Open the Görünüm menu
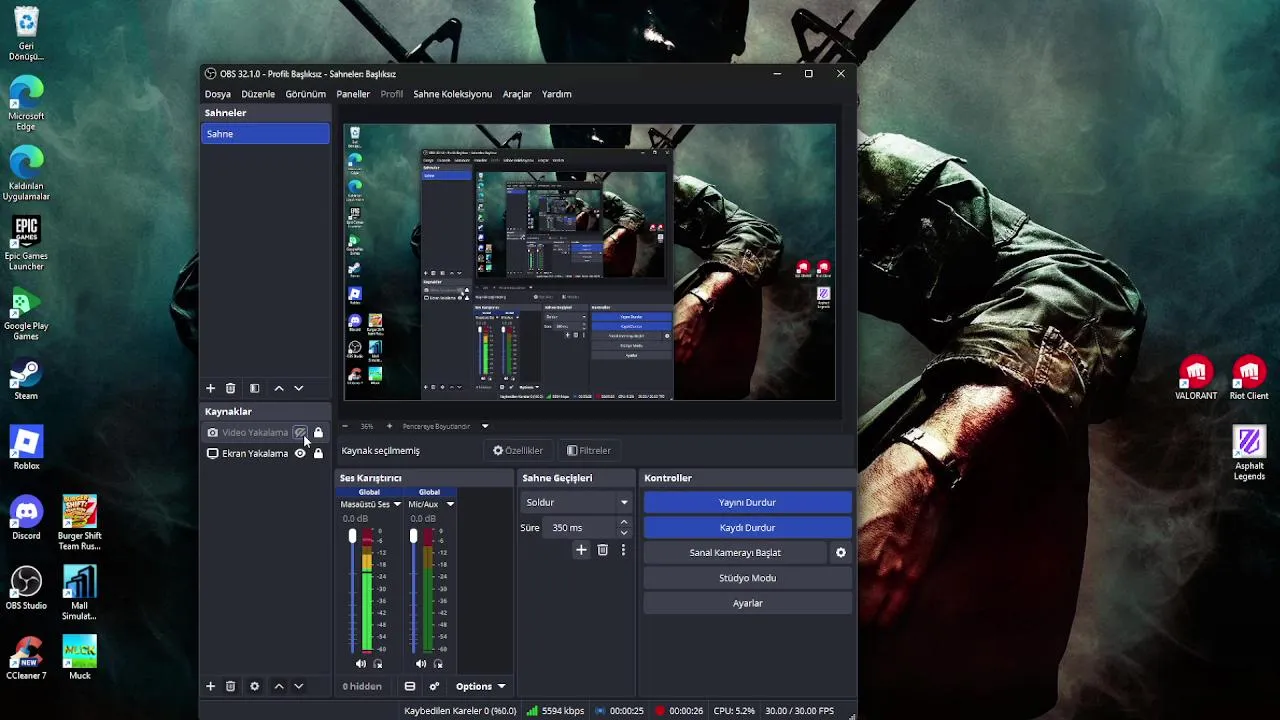Viewport: 1280px width, 720px height. (x=306, y=94)
